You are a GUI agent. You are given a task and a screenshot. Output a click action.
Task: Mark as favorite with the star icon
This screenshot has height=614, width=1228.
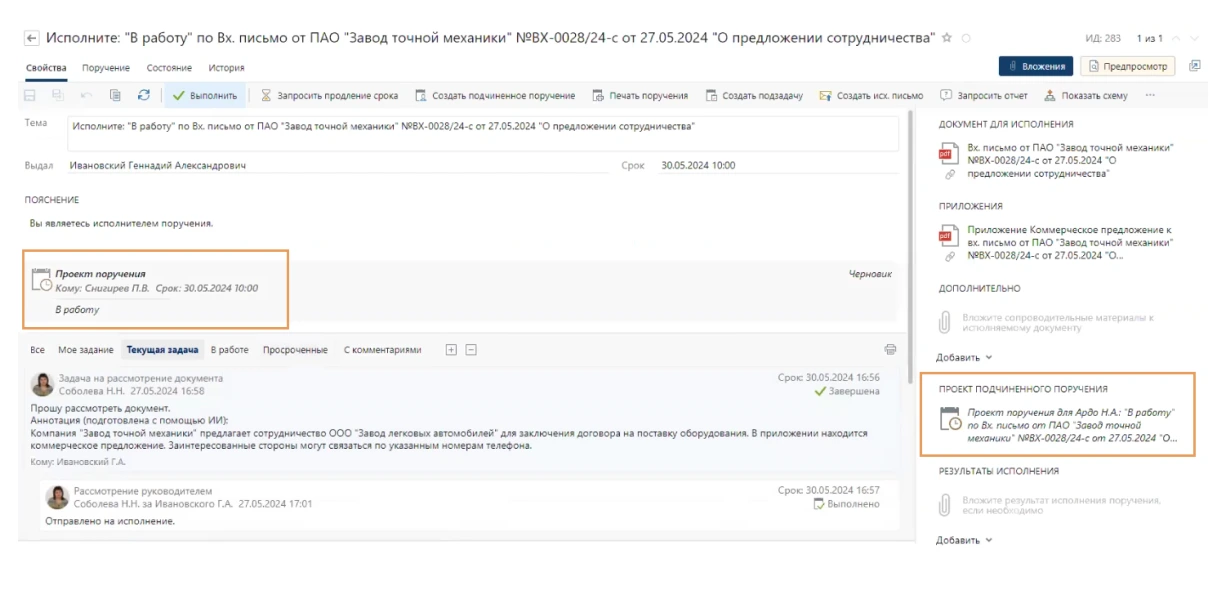tap(947, 38)
